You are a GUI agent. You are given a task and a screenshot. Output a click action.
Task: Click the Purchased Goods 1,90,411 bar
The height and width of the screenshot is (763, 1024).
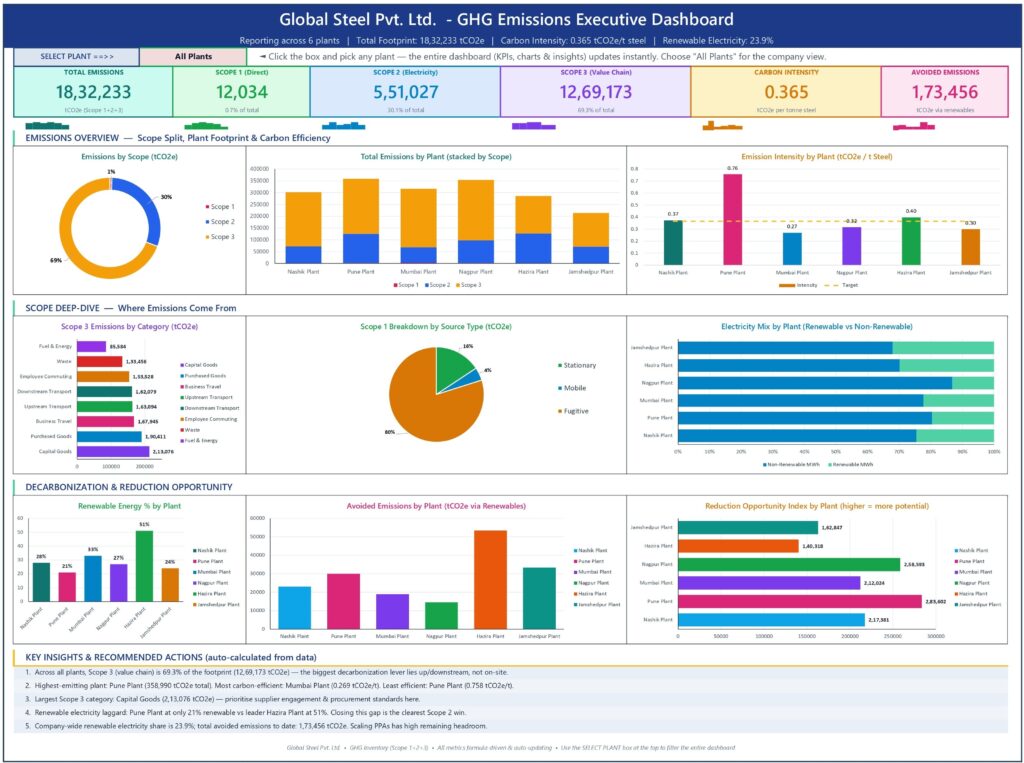point(109,436)
